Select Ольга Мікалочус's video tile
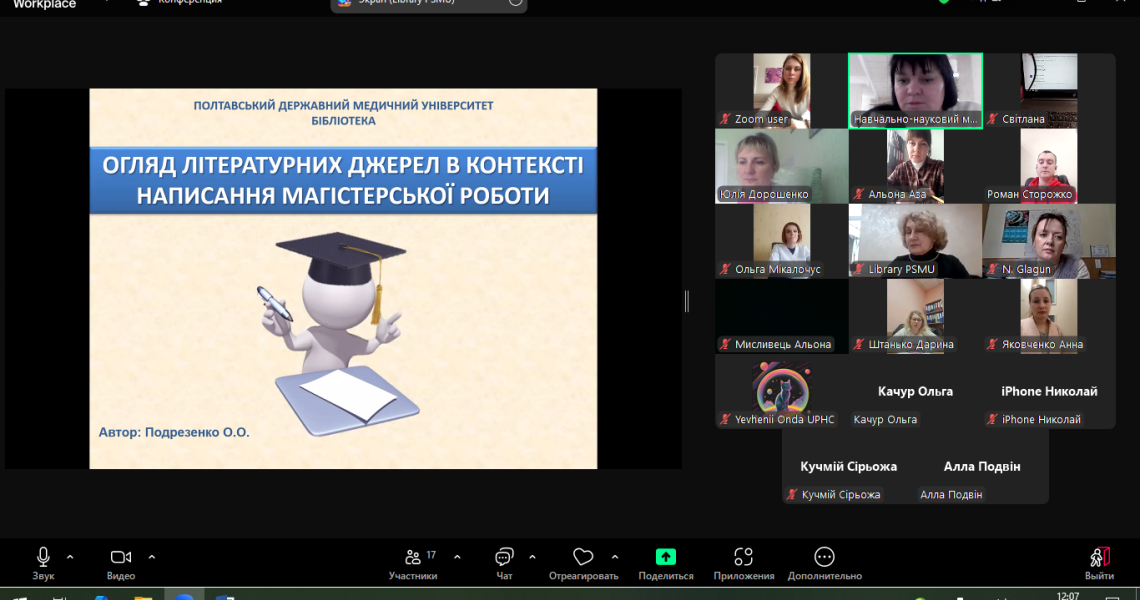The width and height of the screenshot is (1140, 600). click(x=782, y=241)
